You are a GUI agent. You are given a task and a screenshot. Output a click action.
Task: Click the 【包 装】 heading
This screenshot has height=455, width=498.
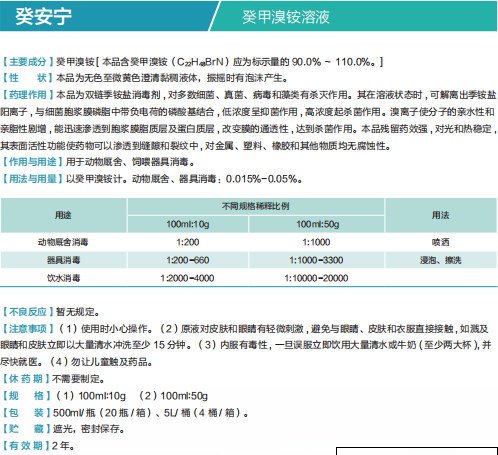click(26, 413)
